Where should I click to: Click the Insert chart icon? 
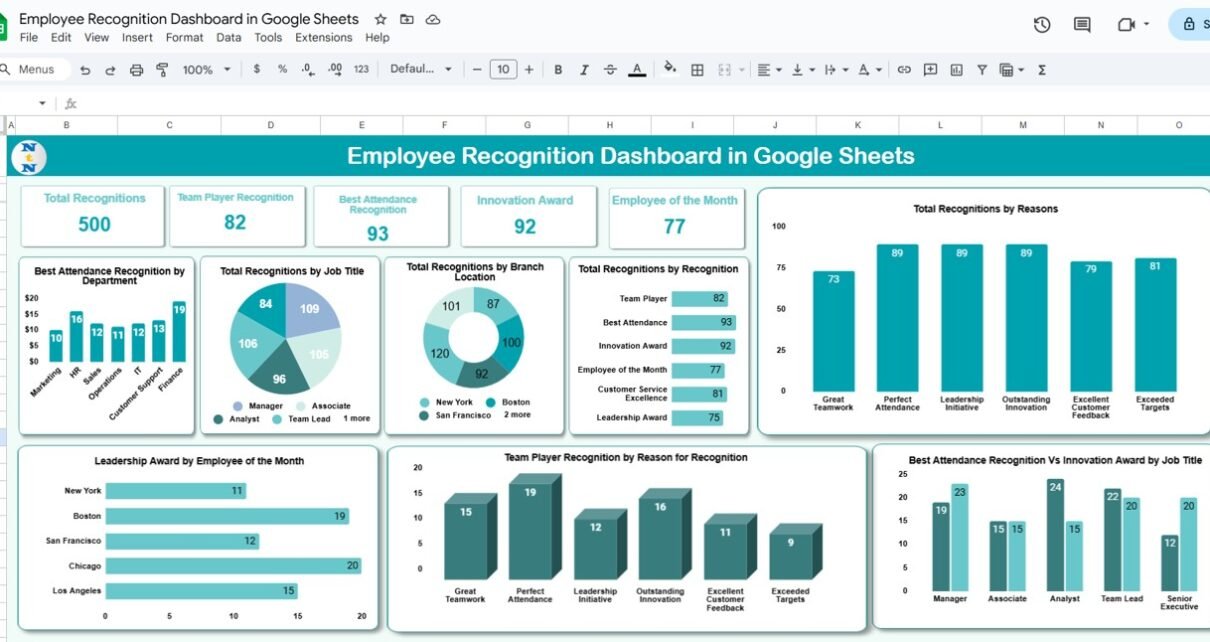coord(957,70)
